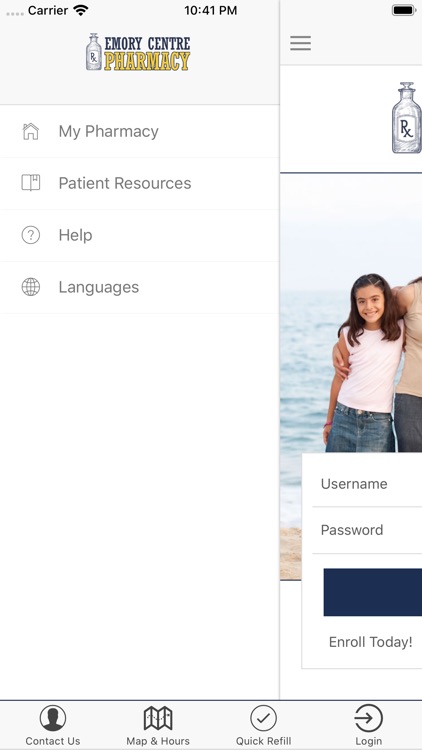The image size is (422, 750).
Task: Click the globe Languages icon
Action: (31, 287)
